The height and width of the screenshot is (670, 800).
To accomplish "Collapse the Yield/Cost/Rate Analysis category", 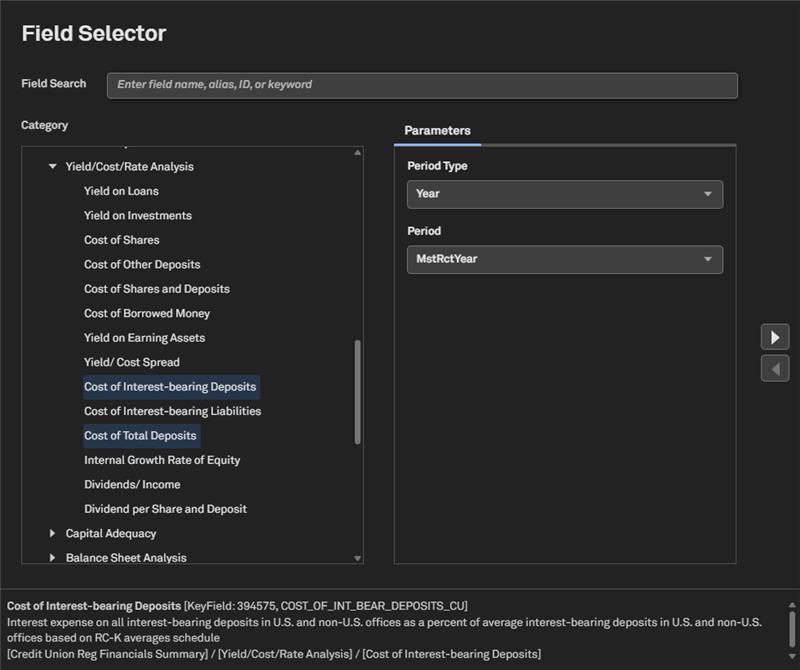I will (53, 167).
